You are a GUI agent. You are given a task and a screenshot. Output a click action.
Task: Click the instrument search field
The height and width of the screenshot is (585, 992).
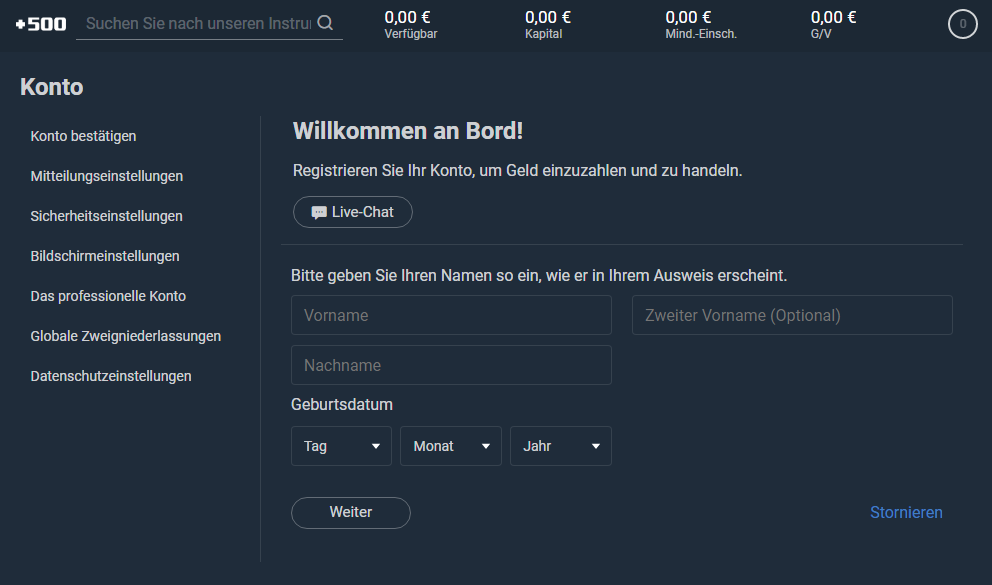pos(199,23)
